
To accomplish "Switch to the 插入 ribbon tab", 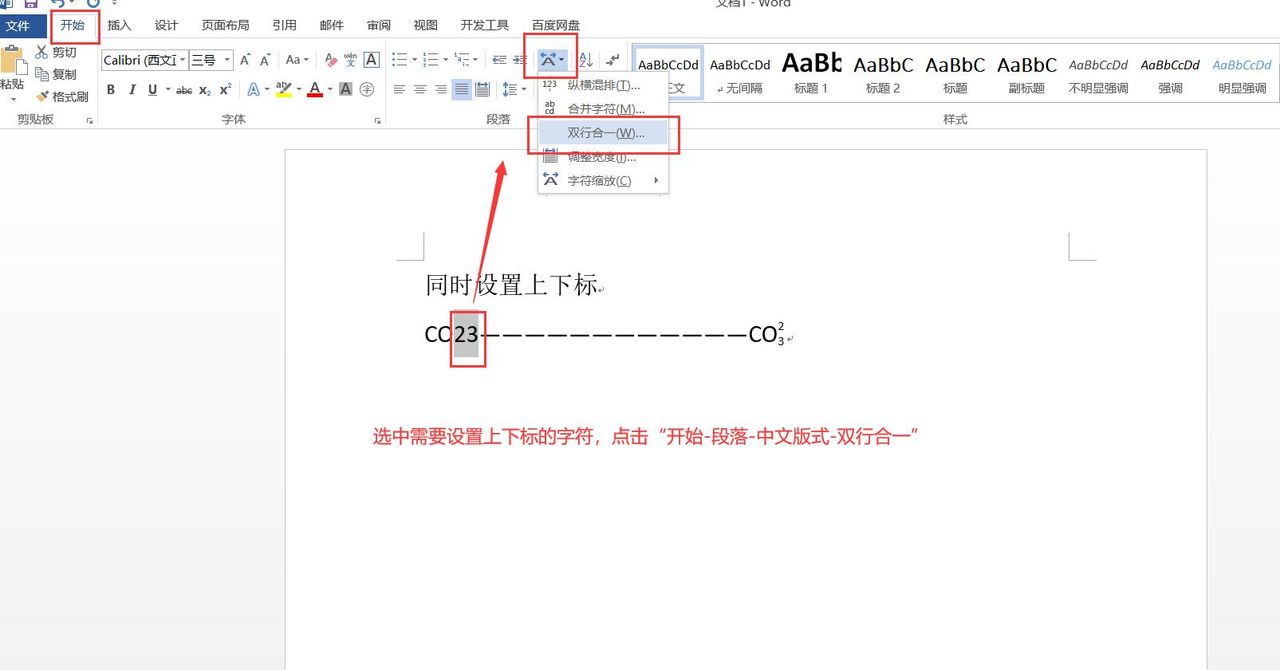I will click(118, 25).
